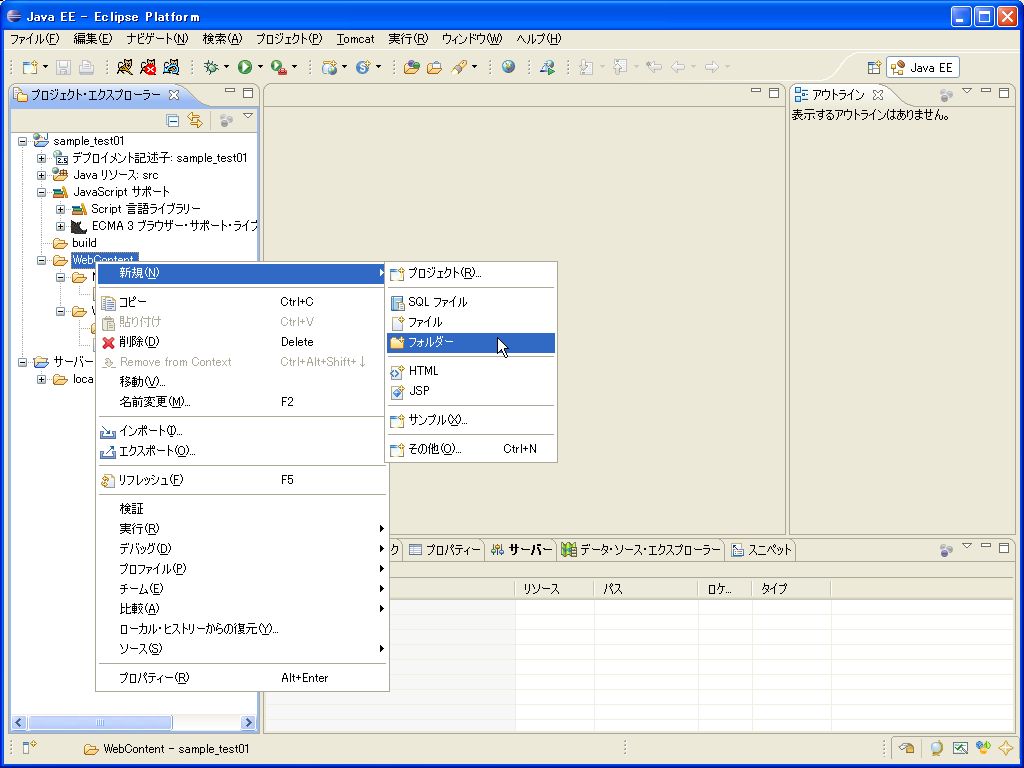Select リフレッシュ(F) in the context menu
1024x768 pixels.
tap(242, 480)
